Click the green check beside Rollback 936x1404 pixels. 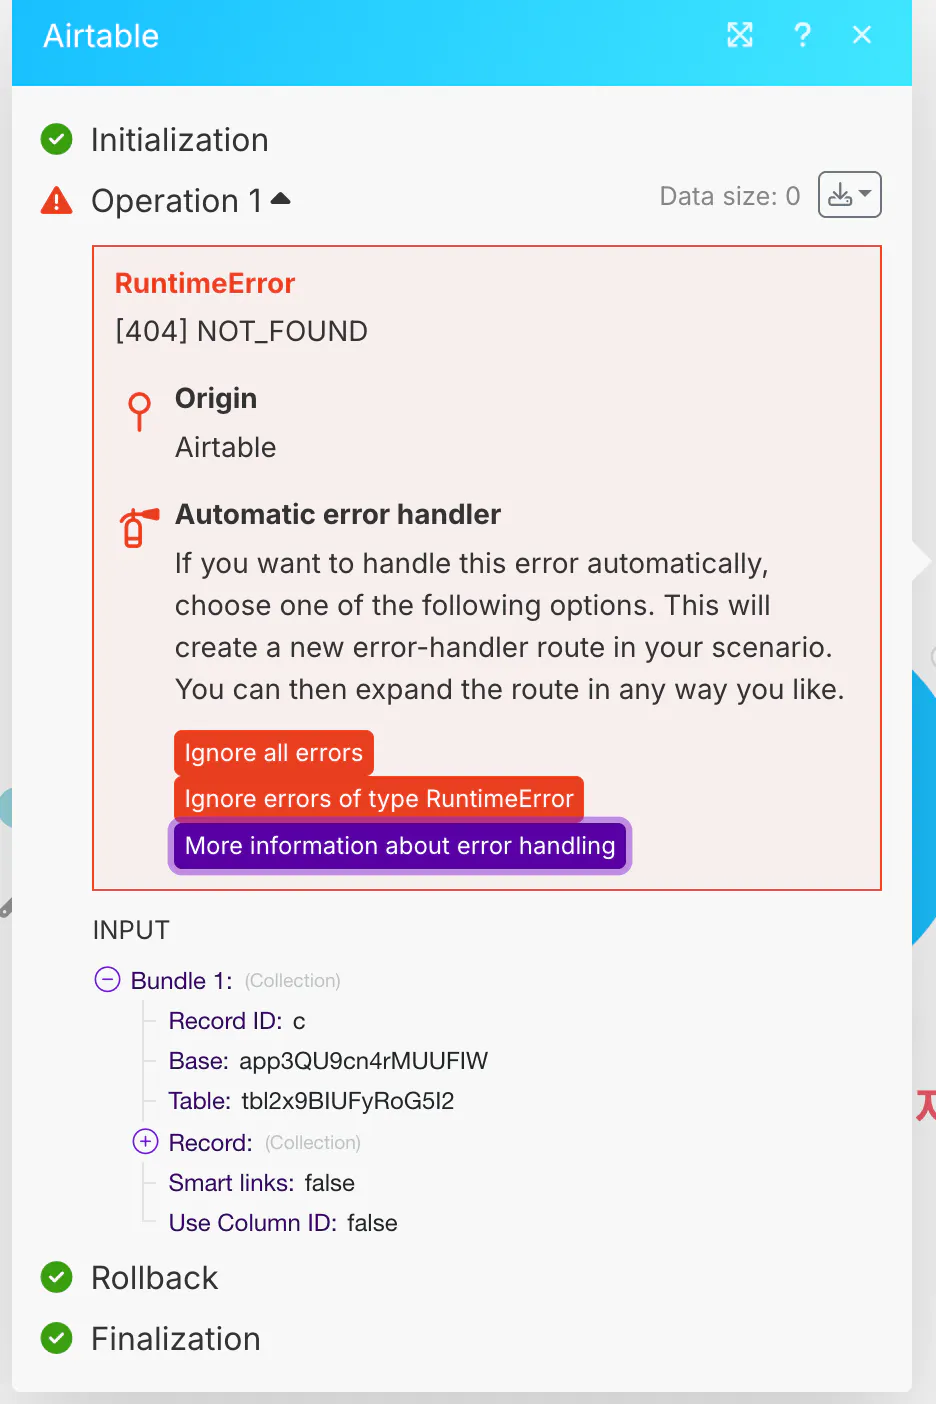pyautogui.click(x=57, y=1278)
